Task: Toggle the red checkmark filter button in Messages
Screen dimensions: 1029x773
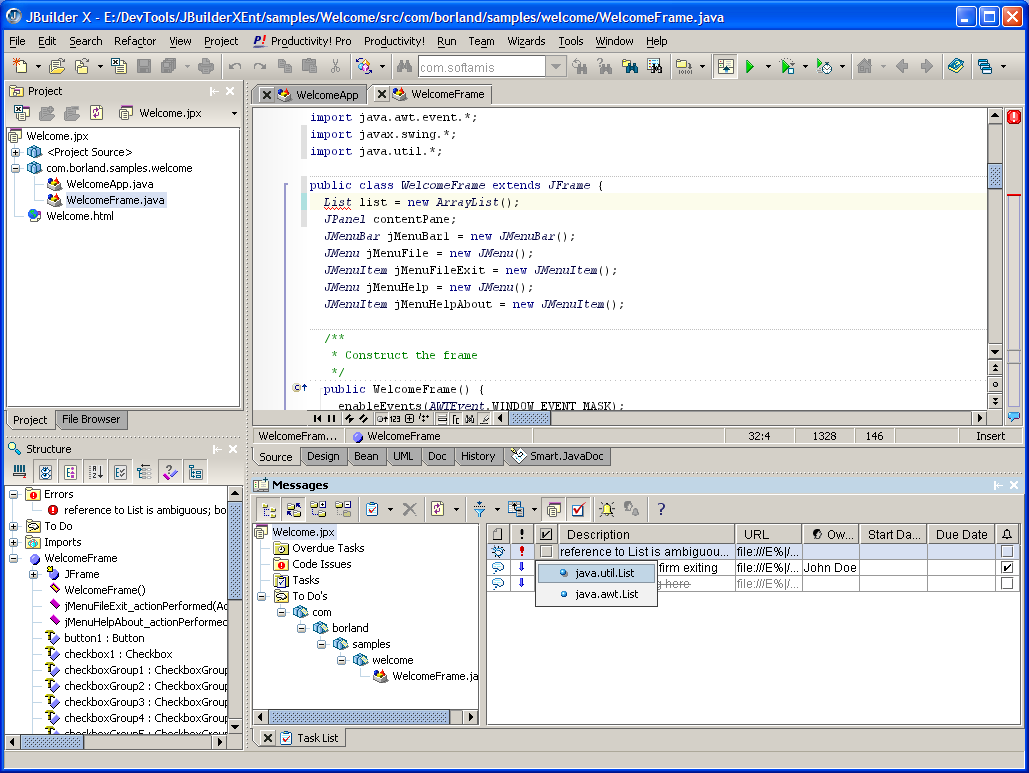Action: [x=578, y=509]
